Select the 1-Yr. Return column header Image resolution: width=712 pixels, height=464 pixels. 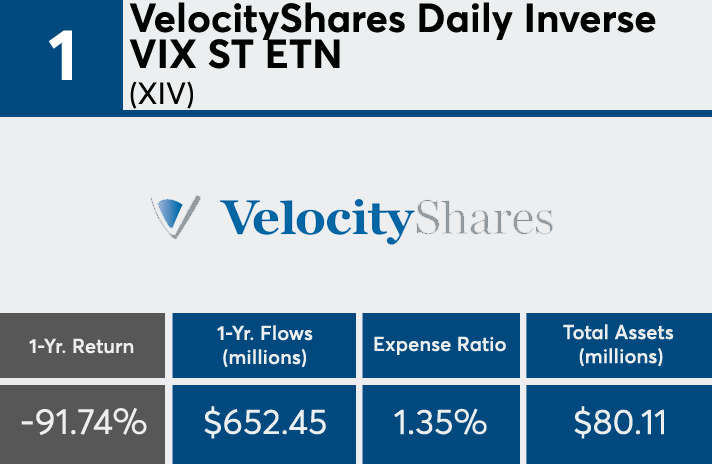click(81, 346)
